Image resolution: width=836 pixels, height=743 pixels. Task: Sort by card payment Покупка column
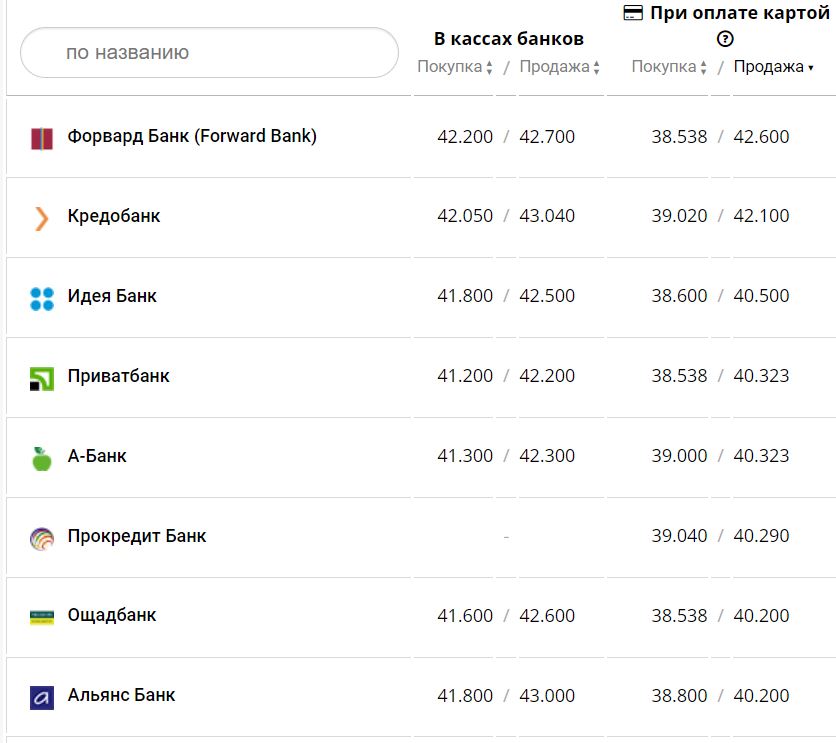coord(669,67)
